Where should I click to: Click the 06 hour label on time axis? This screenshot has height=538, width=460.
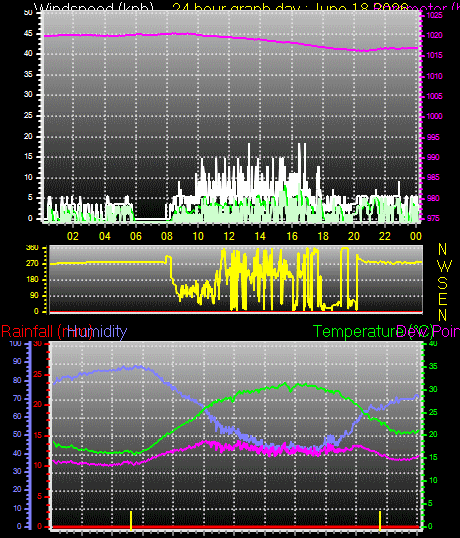click(136, 236)
